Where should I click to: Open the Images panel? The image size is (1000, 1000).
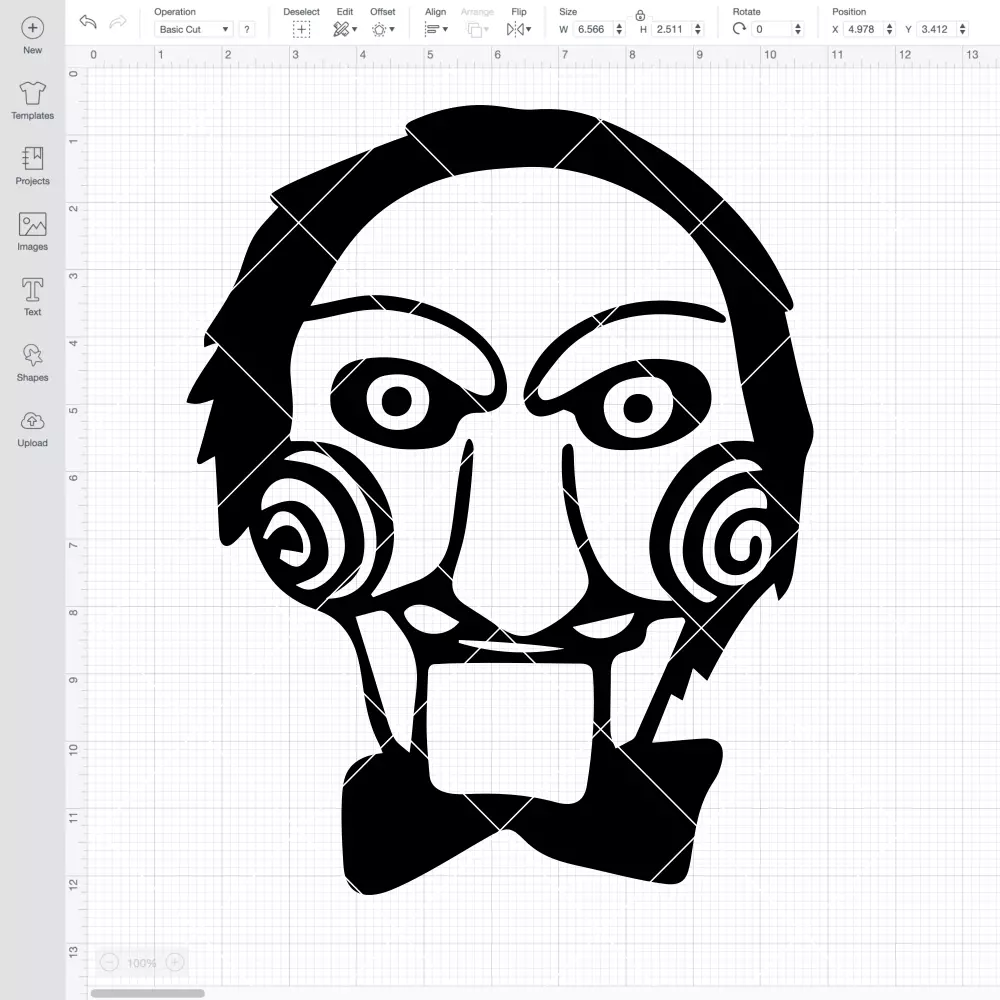pyautogui.click(x=33, y=224)
